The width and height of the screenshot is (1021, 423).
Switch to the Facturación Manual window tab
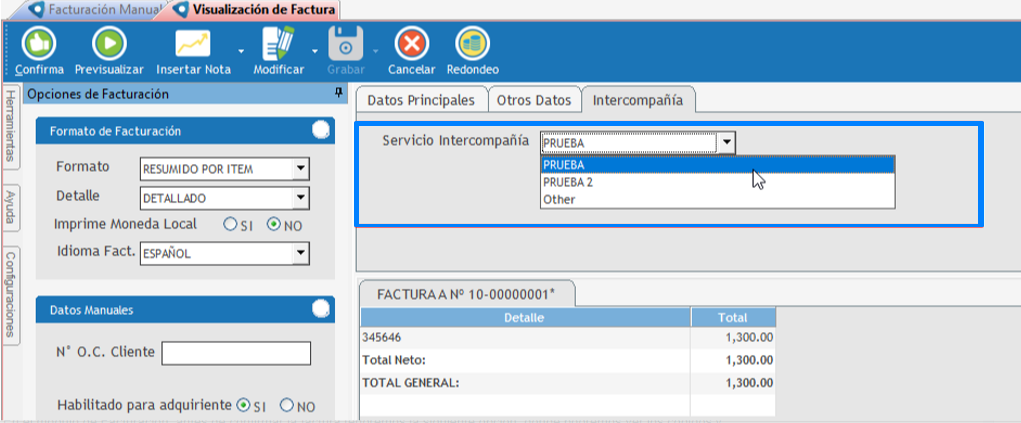pyautogui.click(x=99, y=10)
